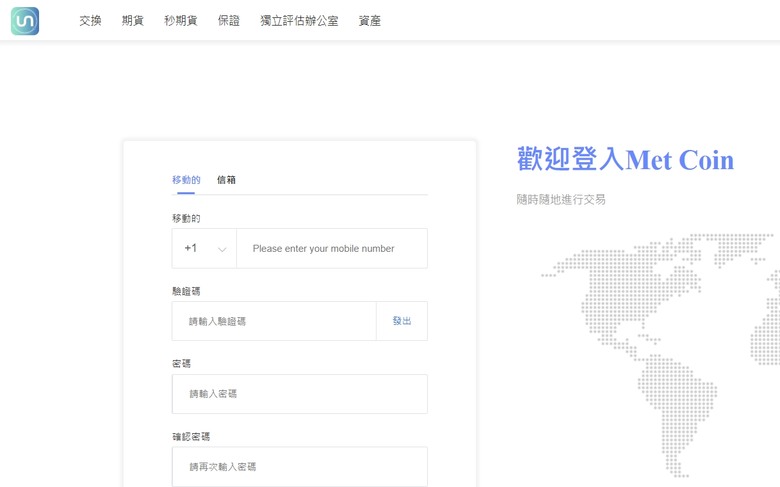
Task: Focus the 請再次輸入密碼 confirm password field
Action: [299, 467]
